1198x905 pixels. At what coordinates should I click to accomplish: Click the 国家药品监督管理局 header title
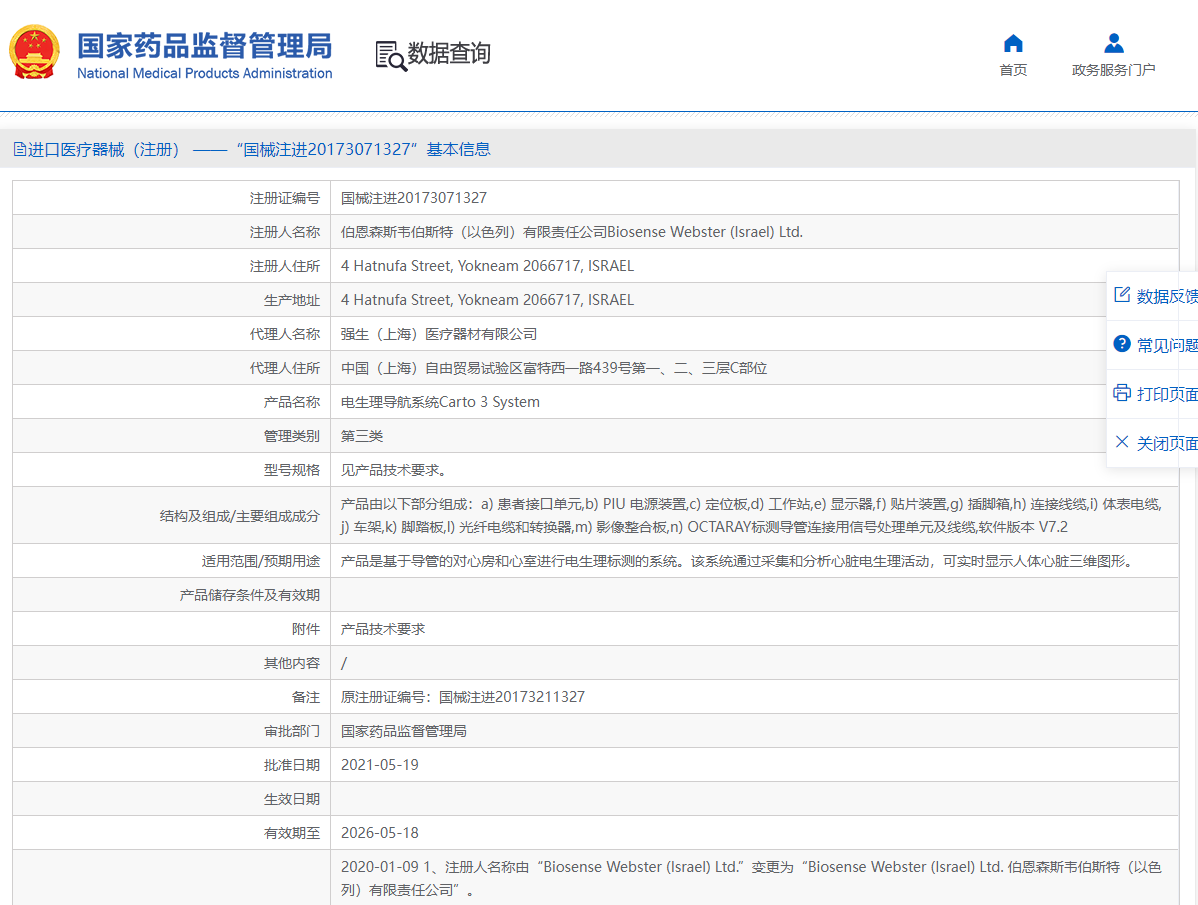(205, 46)
